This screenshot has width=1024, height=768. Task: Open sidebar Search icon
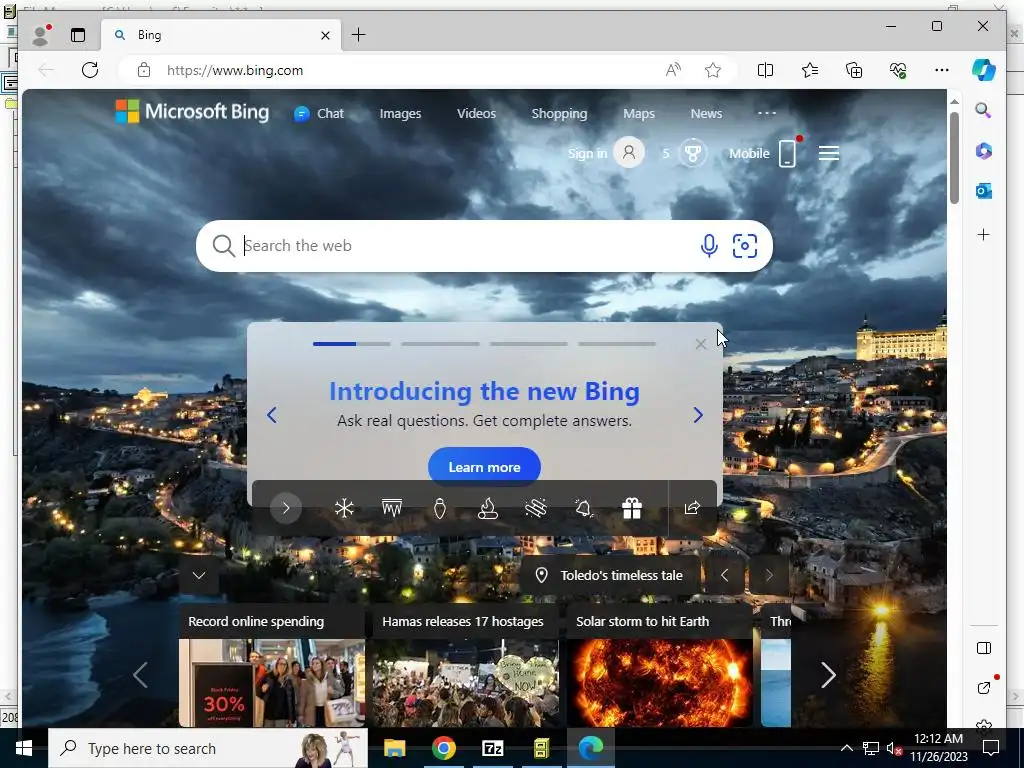click(984, 110)
